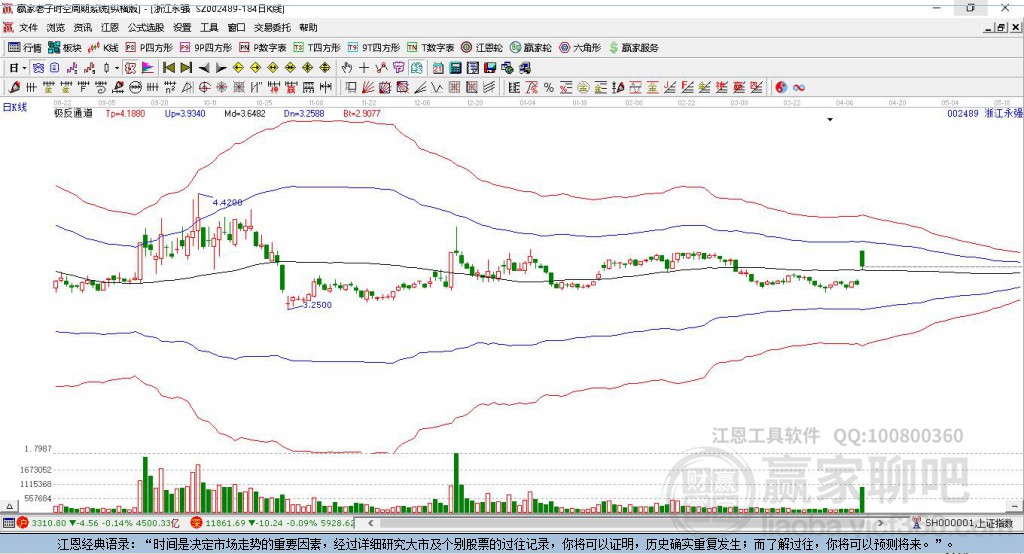Open the 行情 market quotes view
The width and height of the screenshot is (1024, 554).
click(25, 48)
